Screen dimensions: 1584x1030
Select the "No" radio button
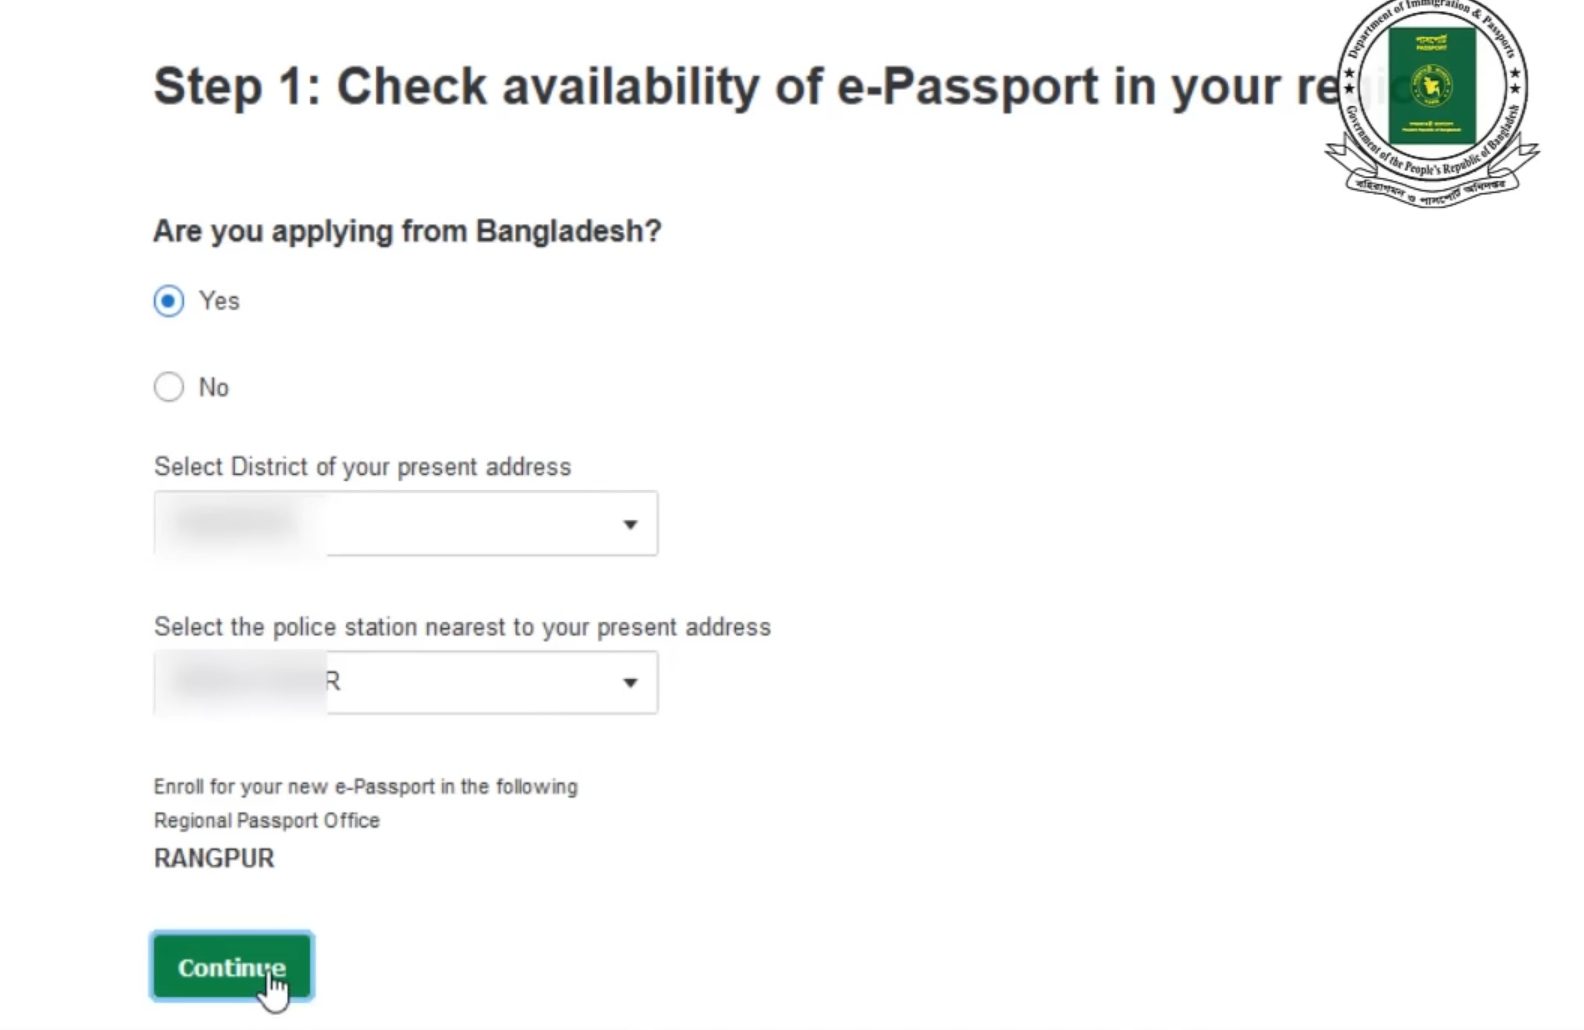click(x=168, y=386)
